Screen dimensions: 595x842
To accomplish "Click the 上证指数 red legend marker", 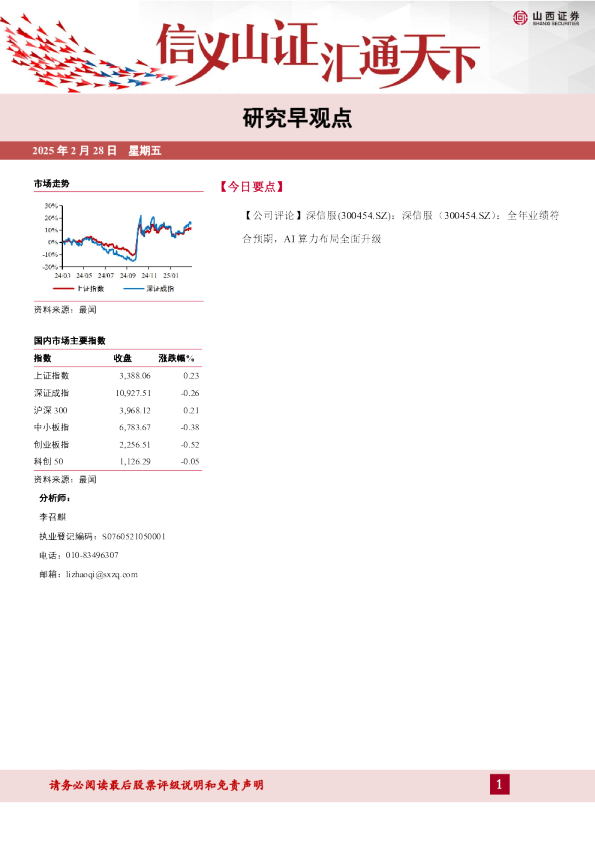I will [63, 289].
